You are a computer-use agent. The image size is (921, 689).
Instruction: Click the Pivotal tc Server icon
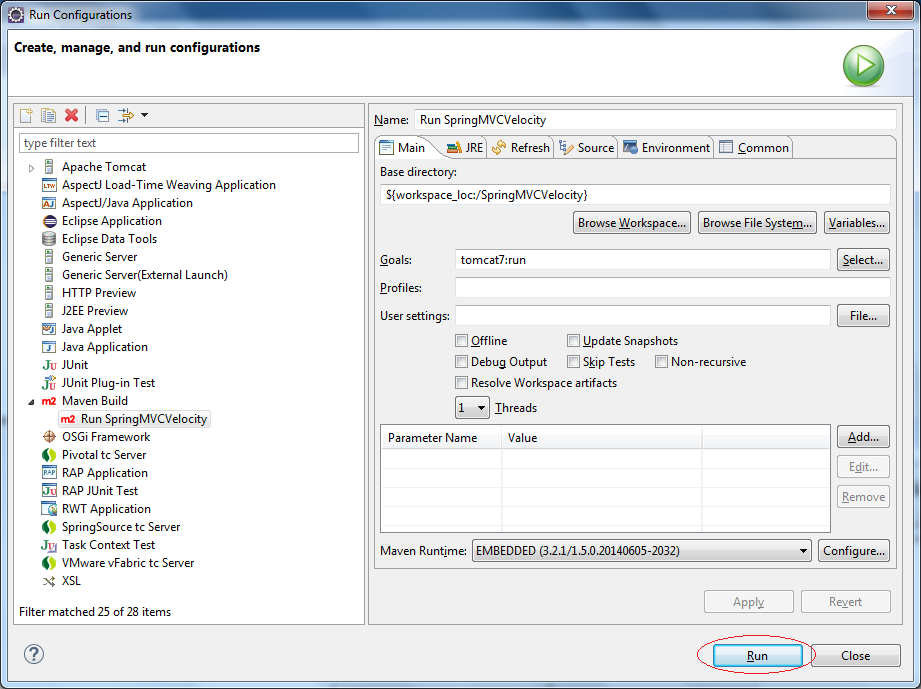(x=49, y=455)
